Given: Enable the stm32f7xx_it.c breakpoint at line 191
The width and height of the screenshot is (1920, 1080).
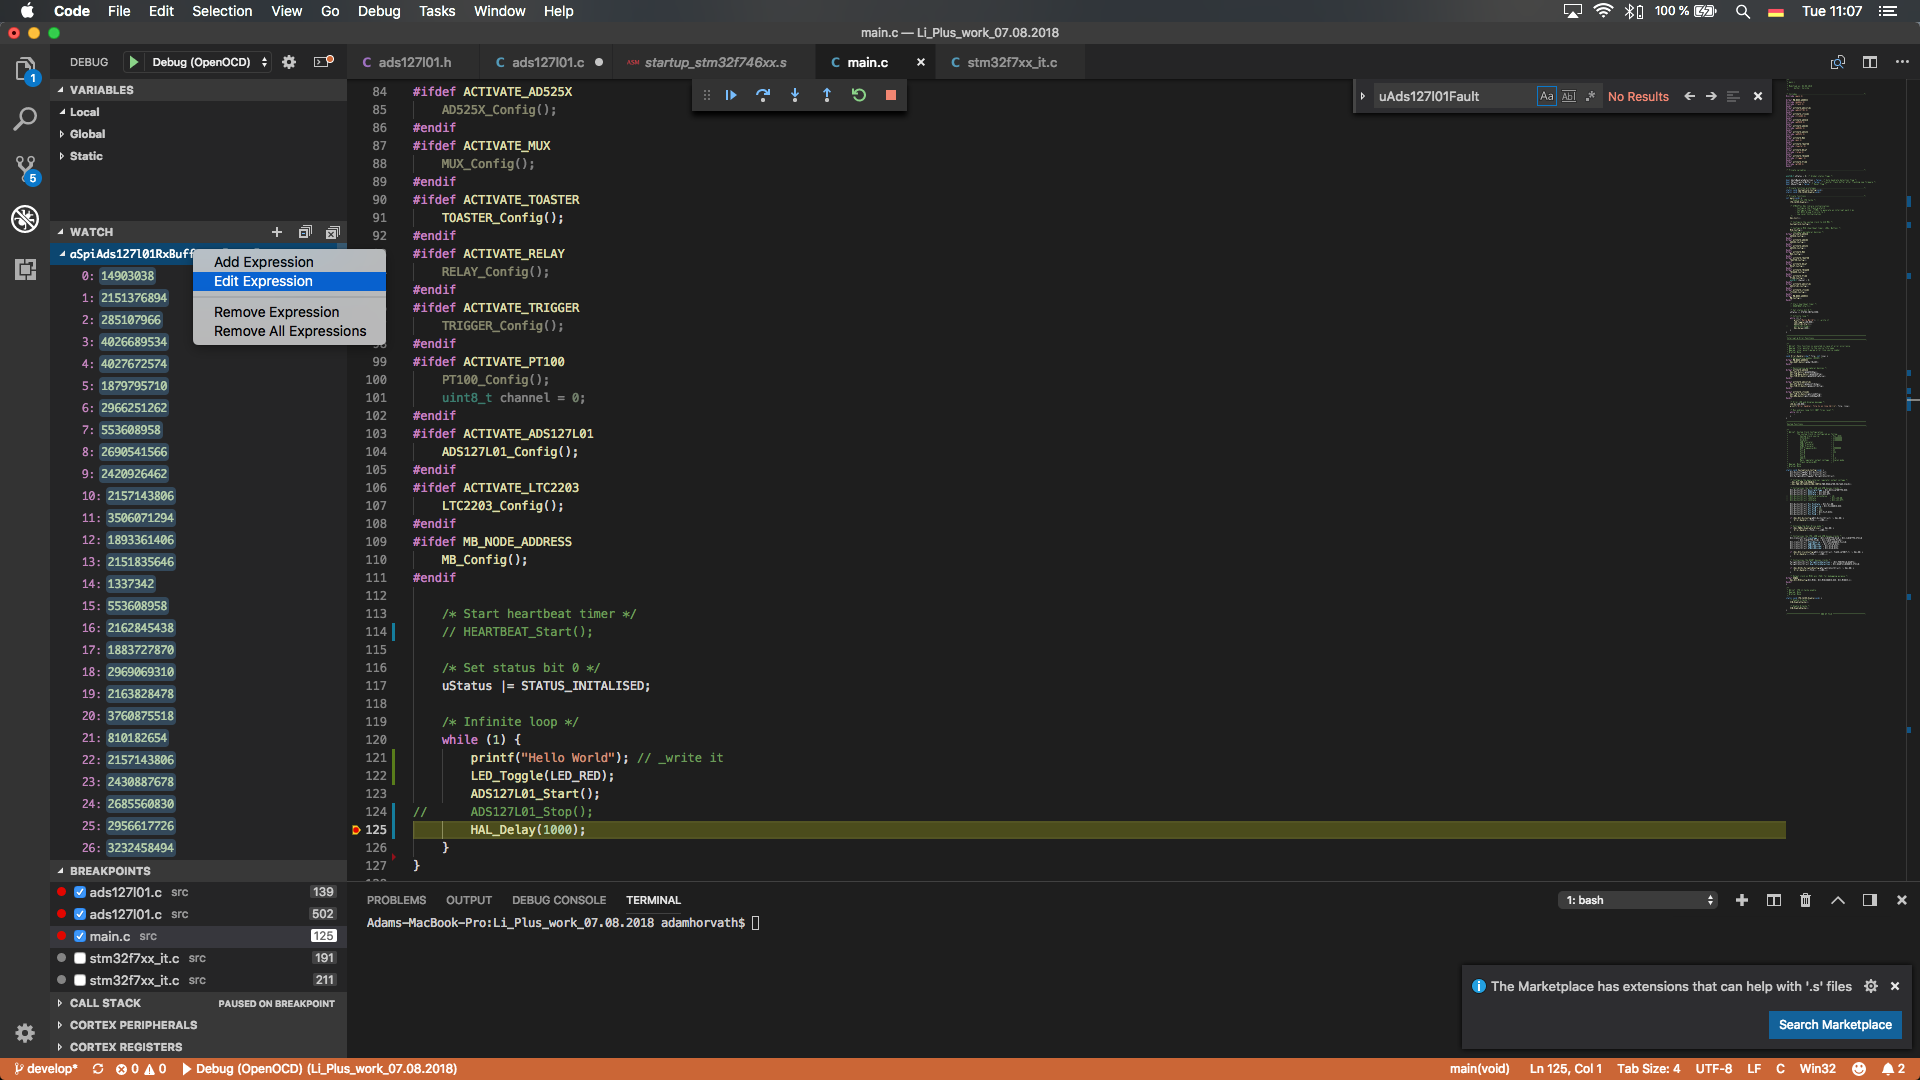Looking at the screenshot, I should 80,958.
